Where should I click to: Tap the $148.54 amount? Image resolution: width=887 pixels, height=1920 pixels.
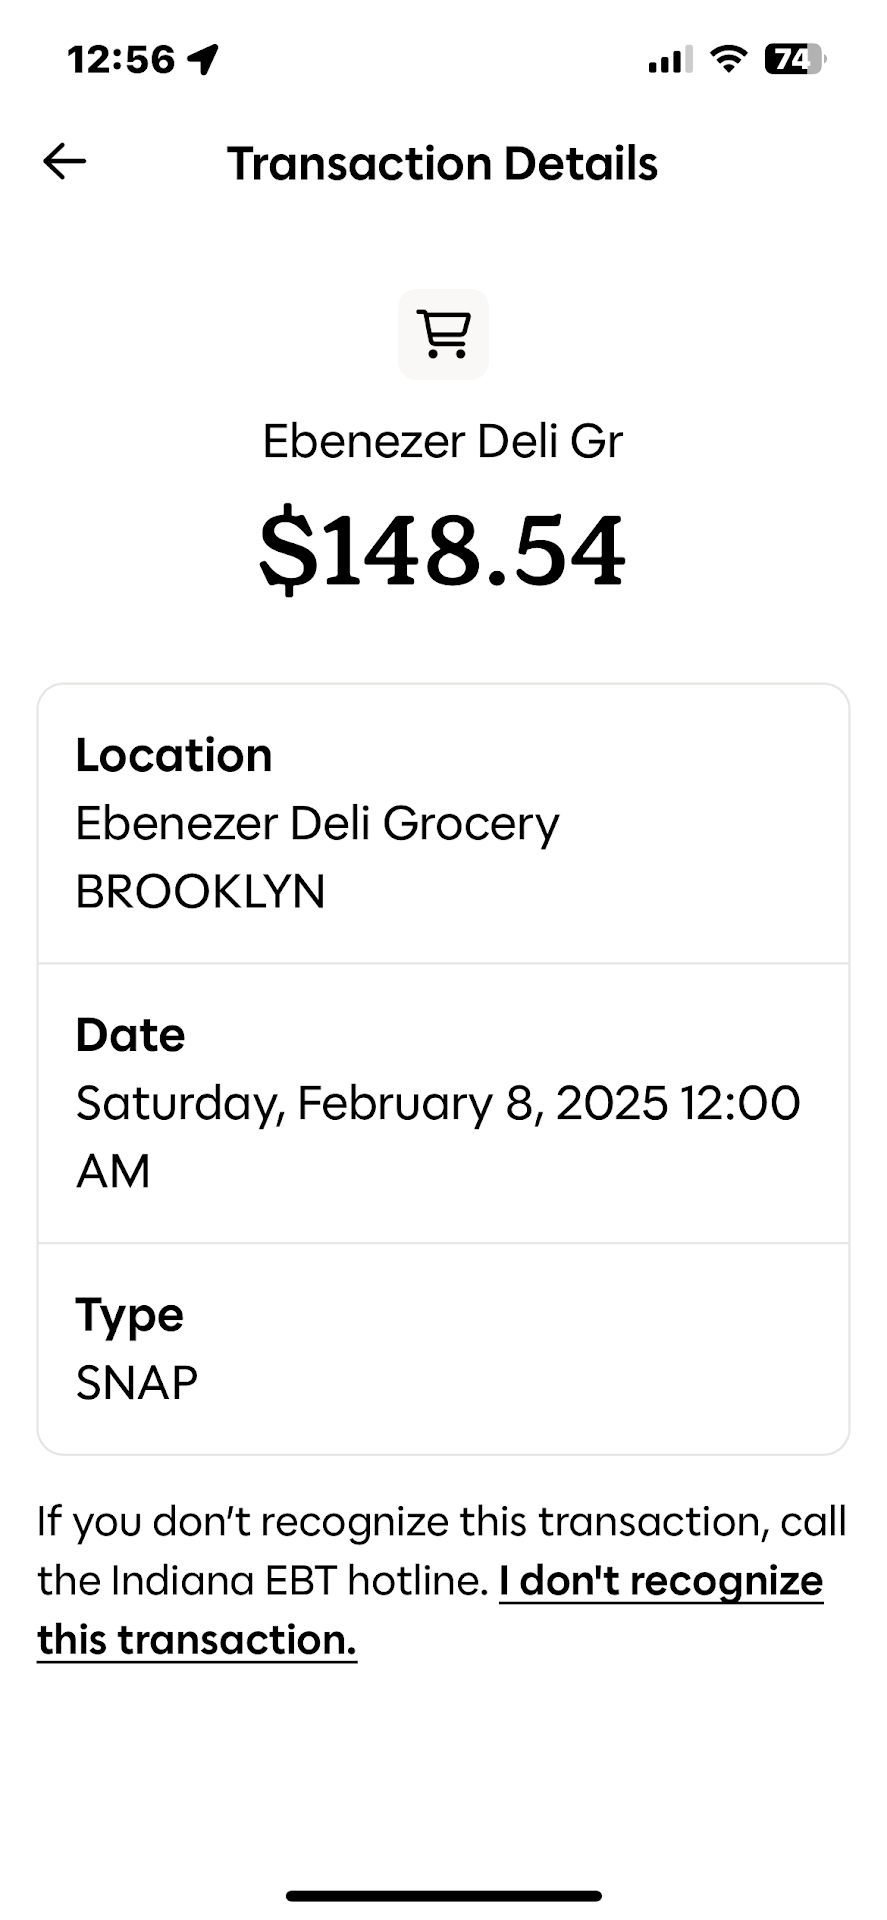[442, 551]
